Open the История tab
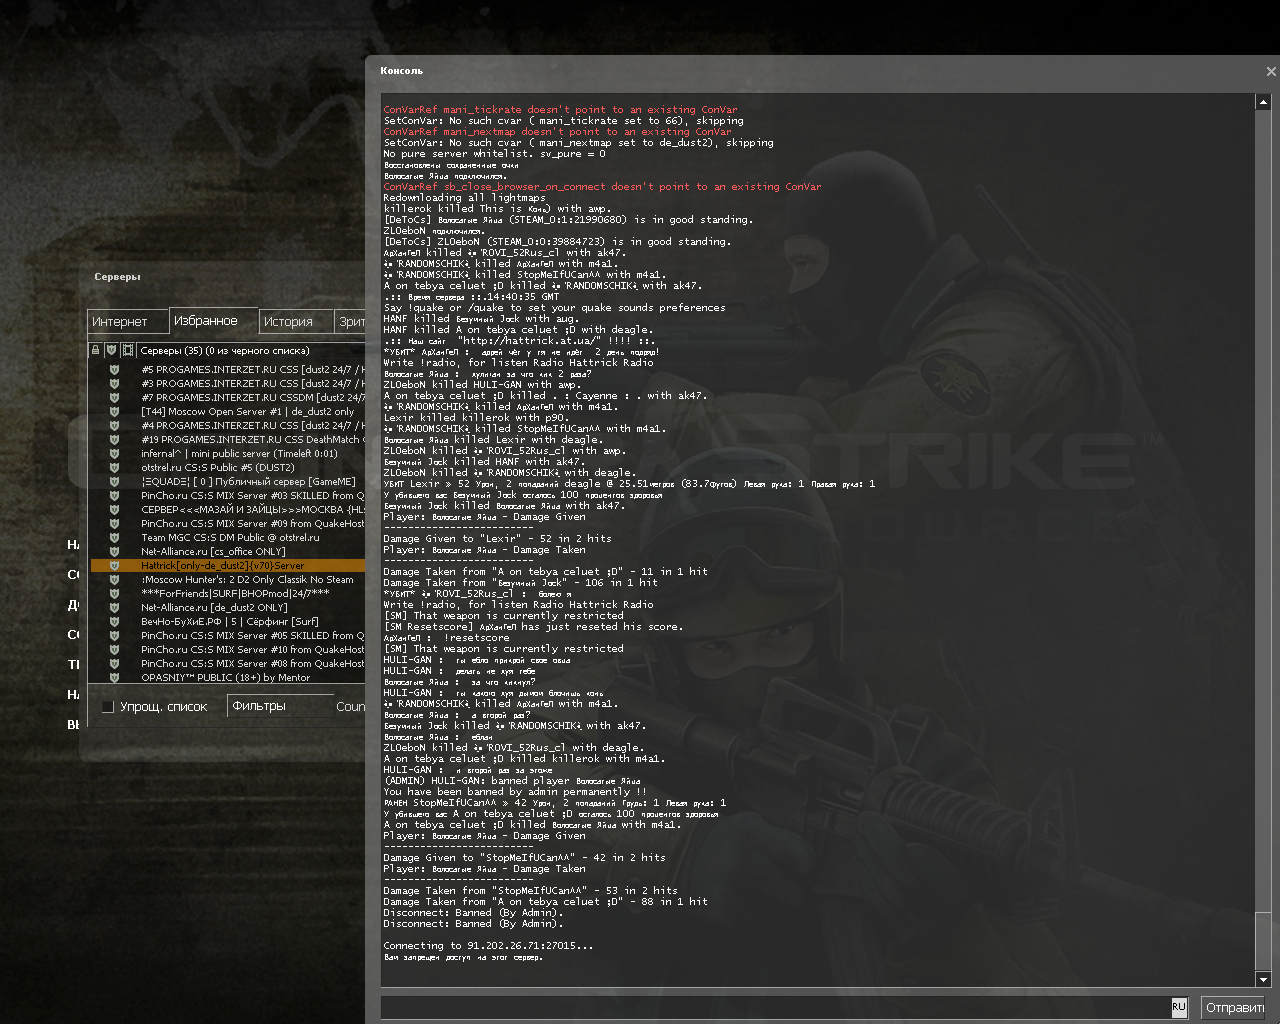Screen dimensions: 1280x1024 click(288, 322)
